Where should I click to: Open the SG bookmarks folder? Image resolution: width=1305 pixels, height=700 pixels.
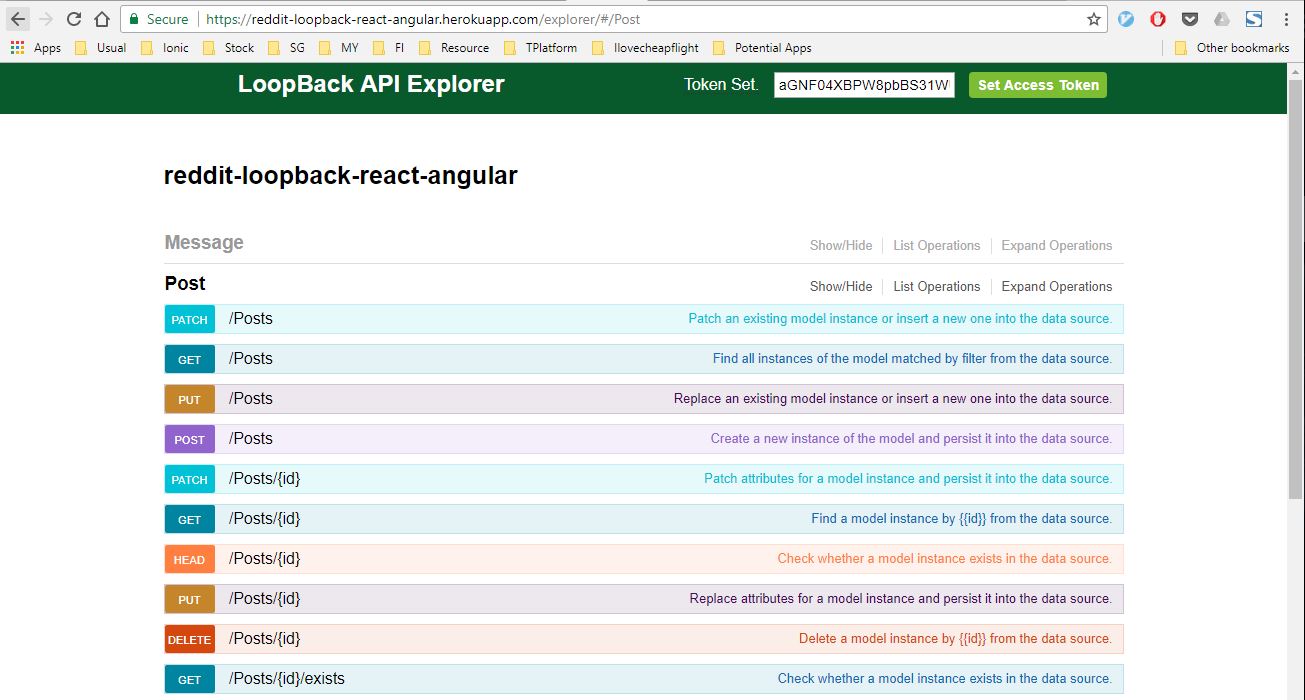[286, 47]
